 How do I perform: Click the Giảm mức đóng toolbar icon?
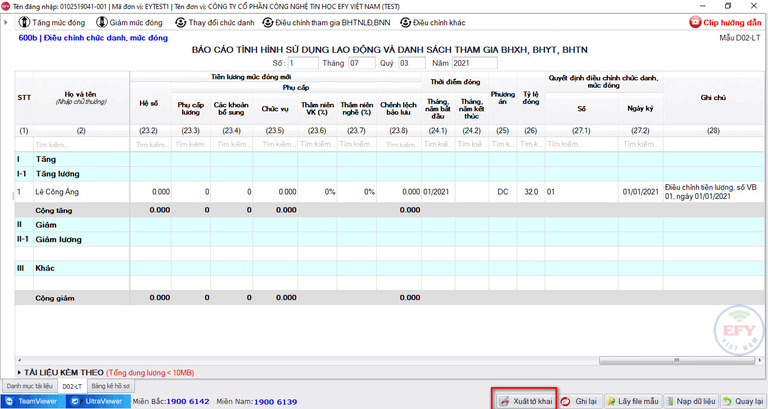[102, 22]
